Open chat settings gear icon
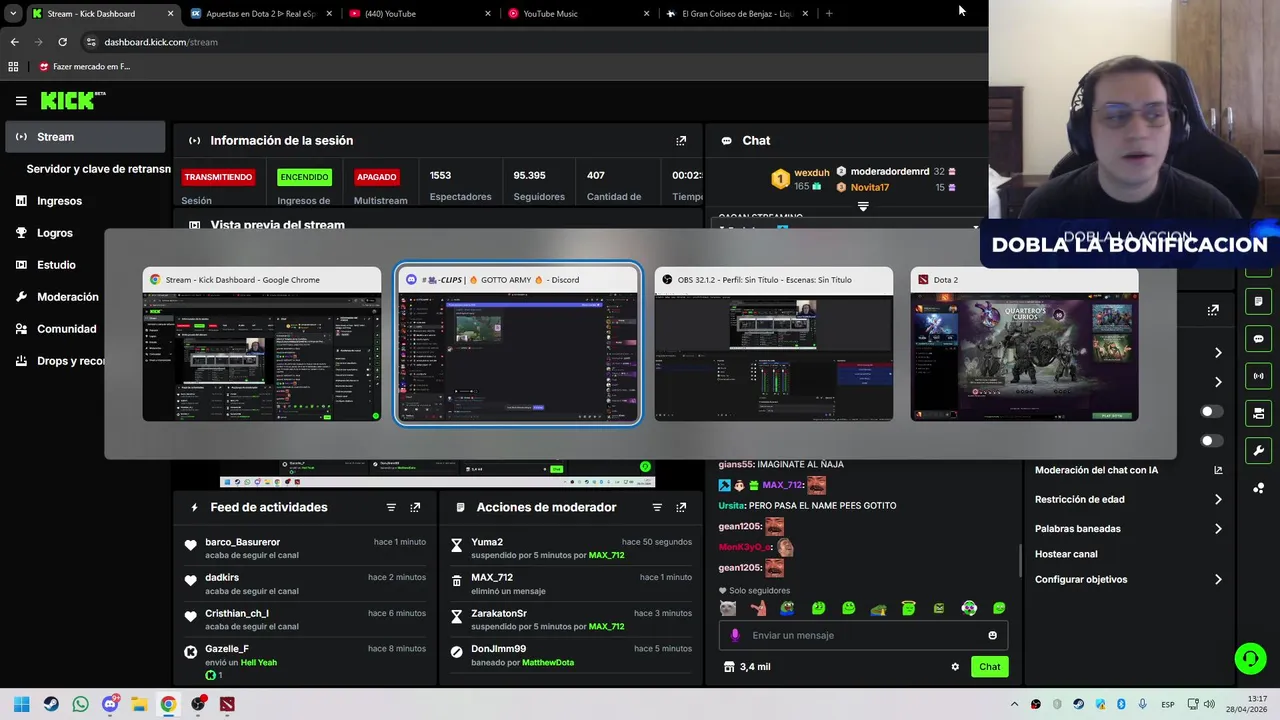 pos(955,667)
